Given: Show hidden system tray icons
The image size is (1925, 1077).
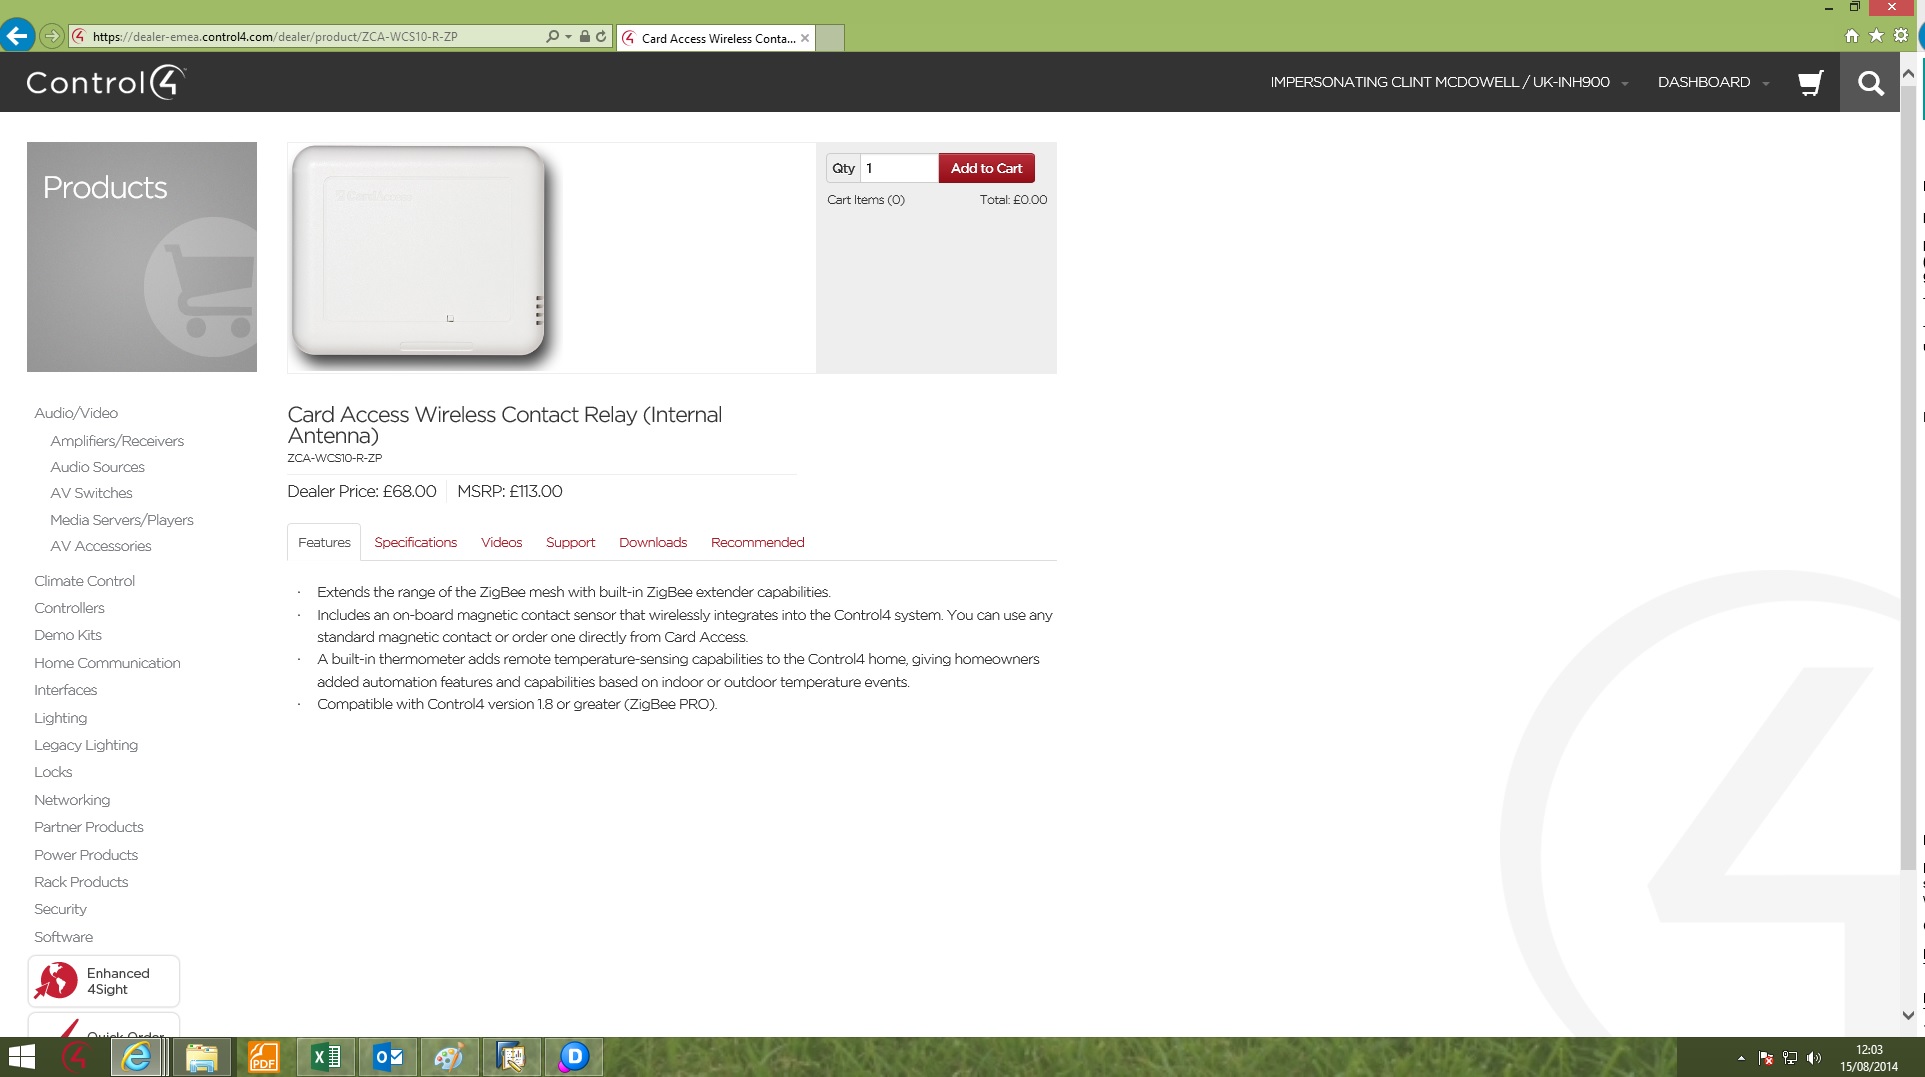Looking at the screenshot, I should point(1741,1058).
